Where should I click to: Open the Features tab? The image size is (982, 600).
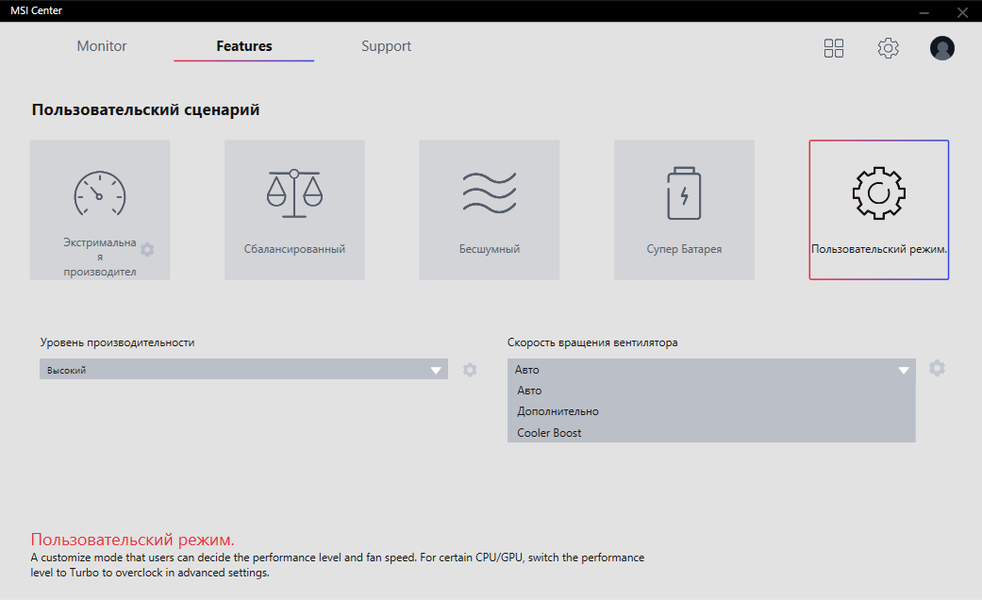point(244,46)
